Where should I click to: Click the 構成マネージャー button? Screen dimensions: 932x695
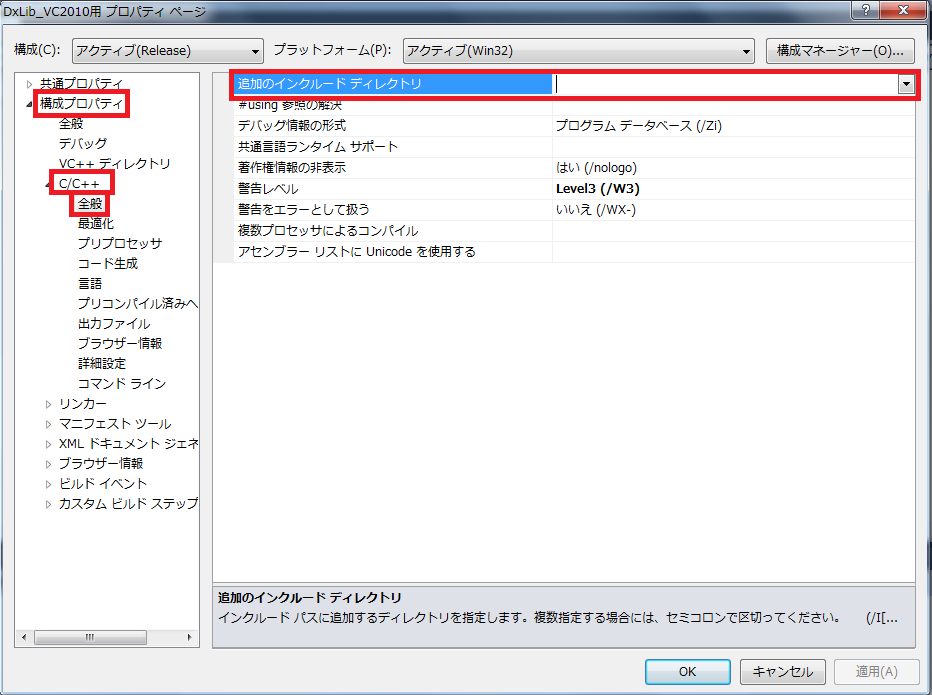pos(840,50)
